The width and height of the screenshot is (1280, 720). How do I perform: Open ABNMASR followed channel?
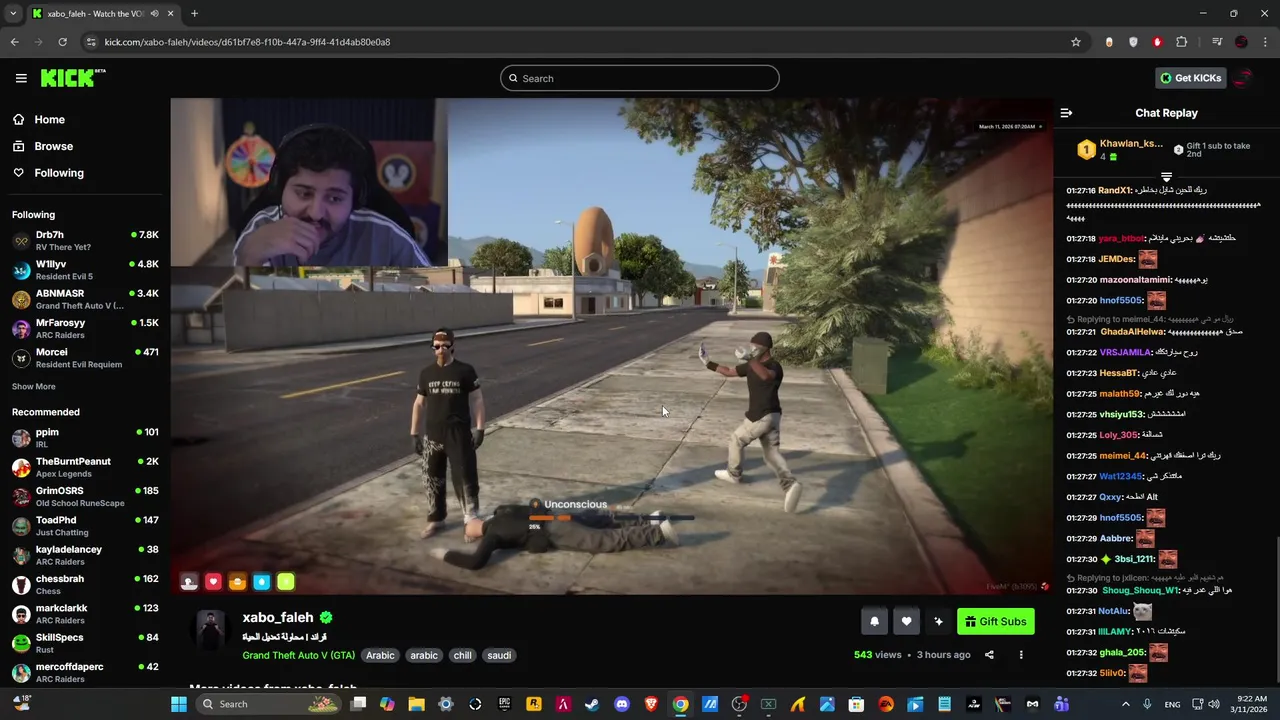click(x=85, y=299)
